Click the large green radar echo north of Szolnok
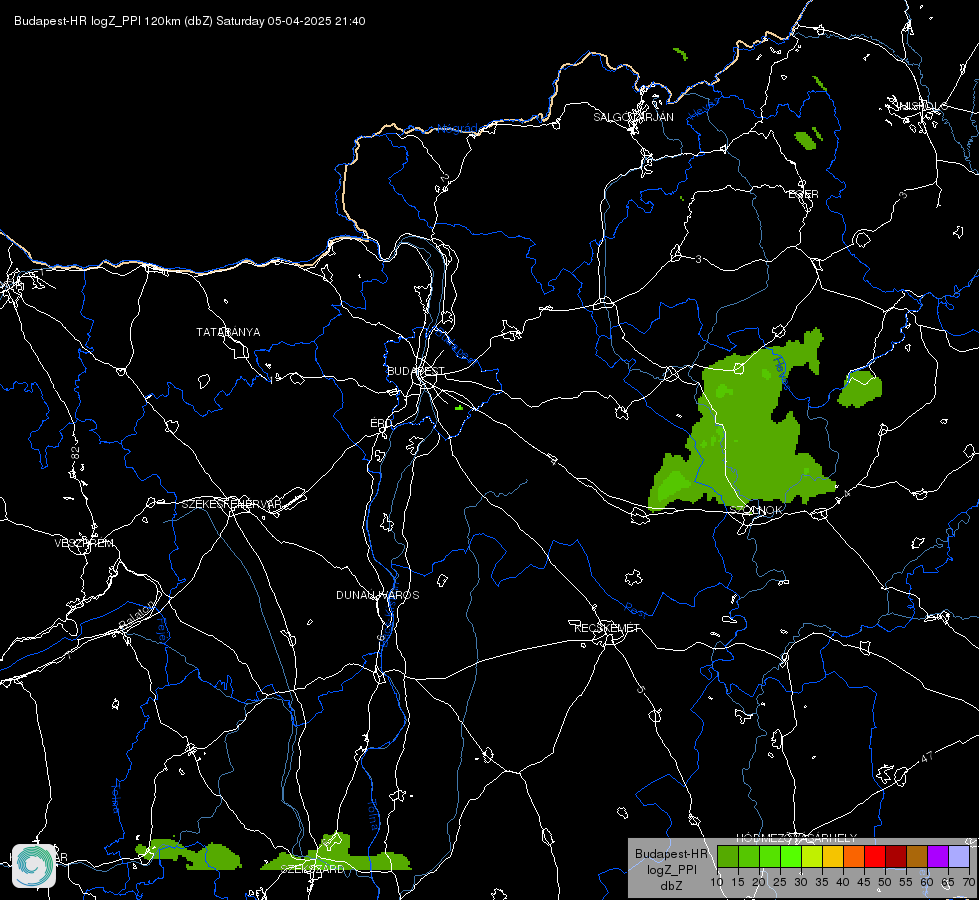This screenshot has height=900, width=979. point(743,431)
